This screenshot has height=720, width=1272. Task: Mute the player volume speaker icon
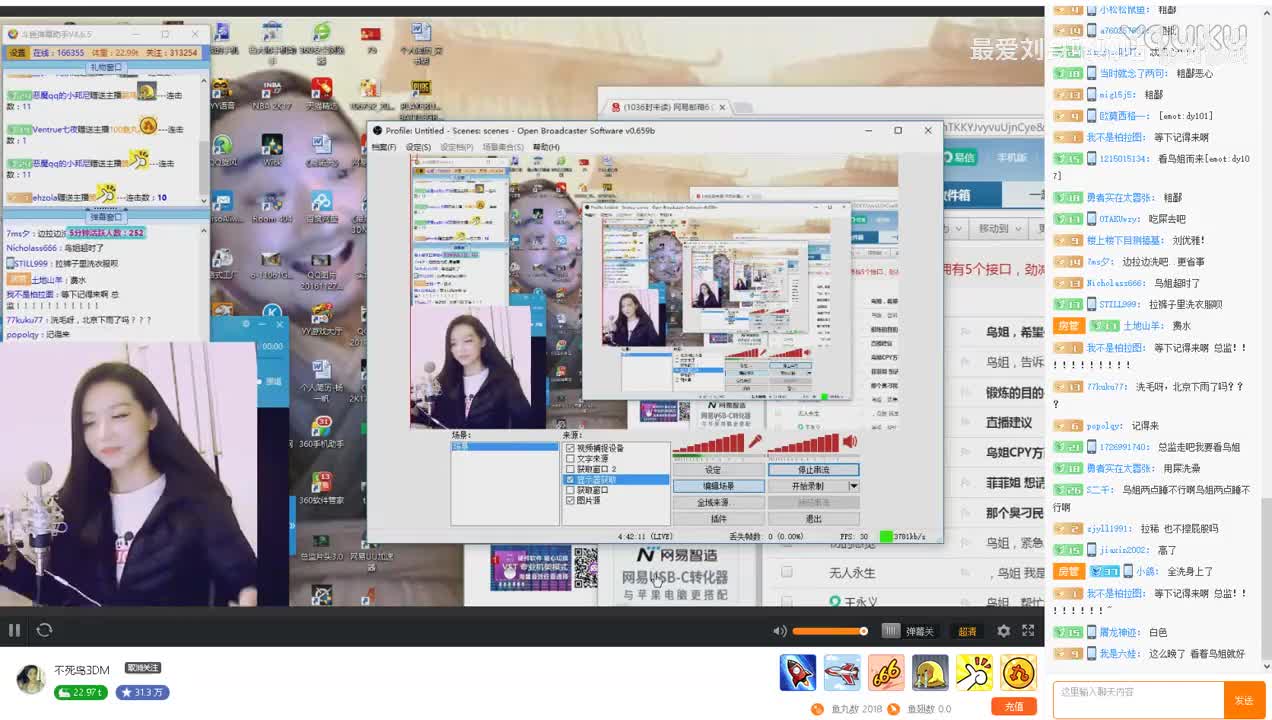tap(780, 631)
